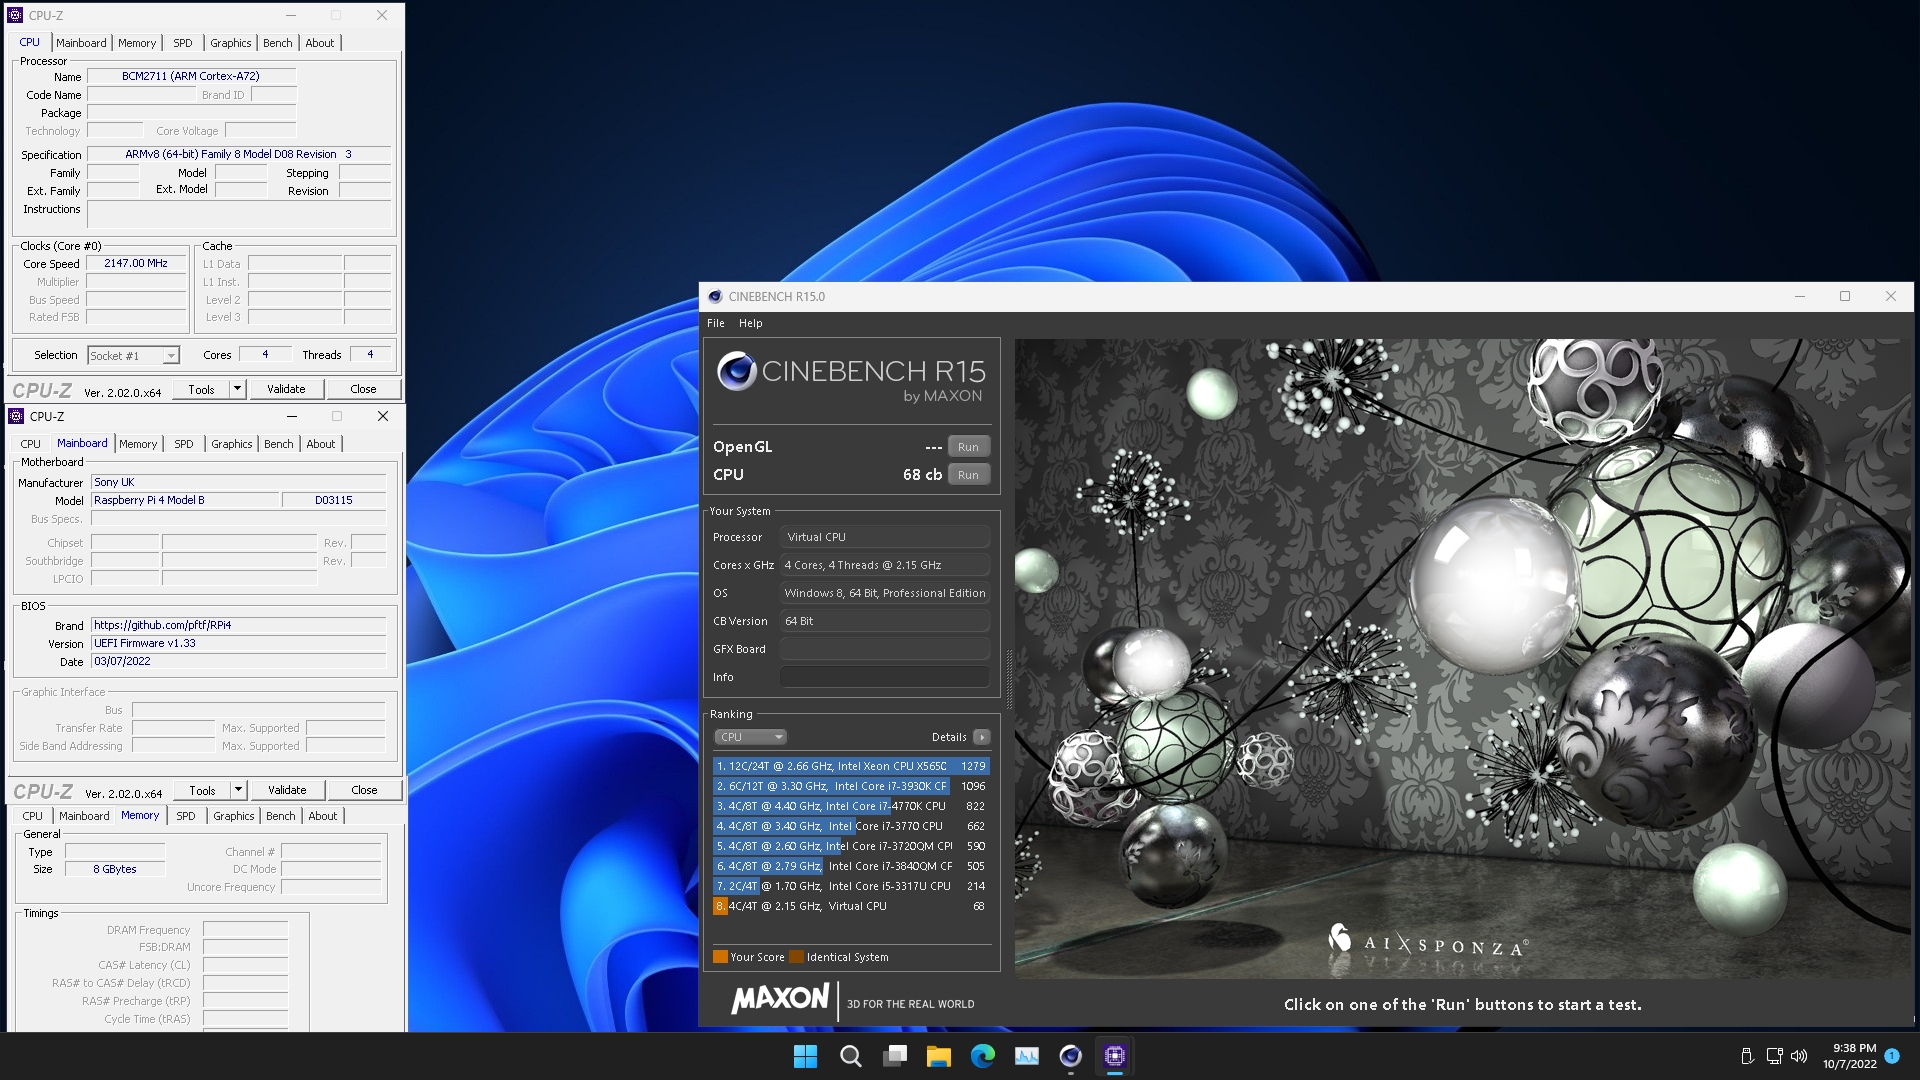The width and height of the screenshot is (1920, 1080).
Task: Expand top CPU-Z Tools dropdown arrow
Action: click(237, 389)
